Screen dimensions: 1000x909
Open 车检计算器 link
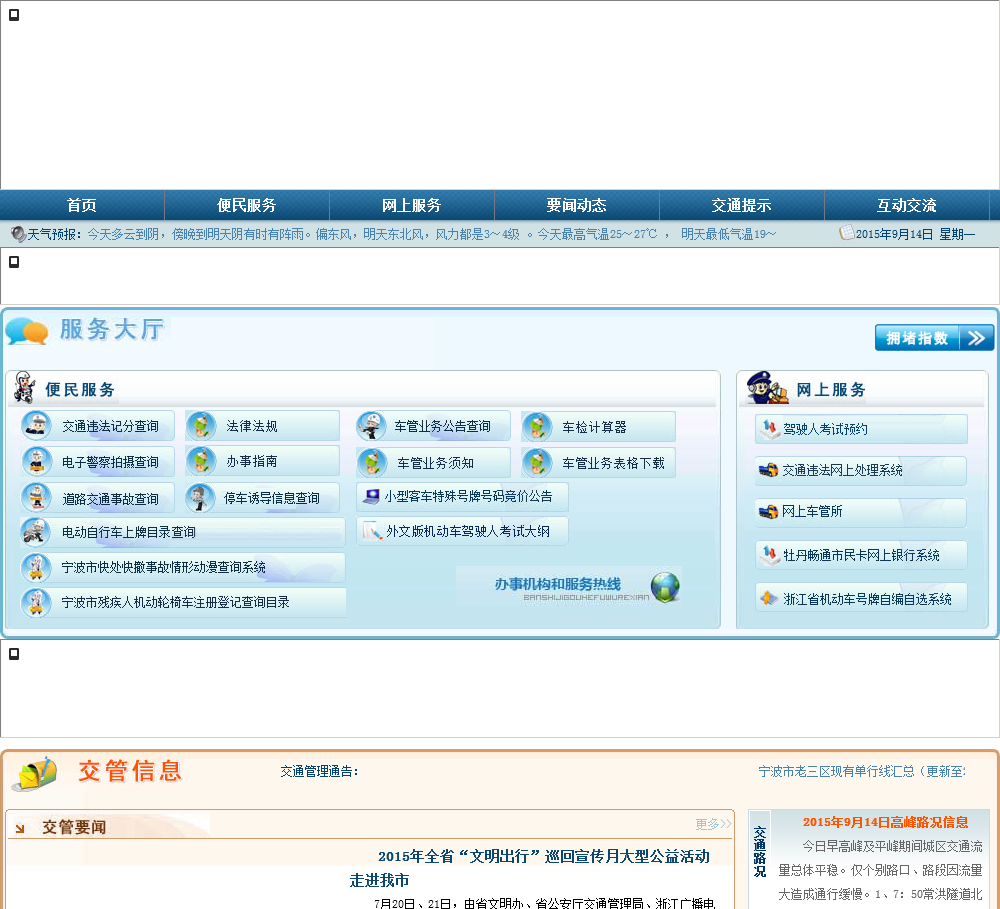pyautogui.click(x=594, y=427)
